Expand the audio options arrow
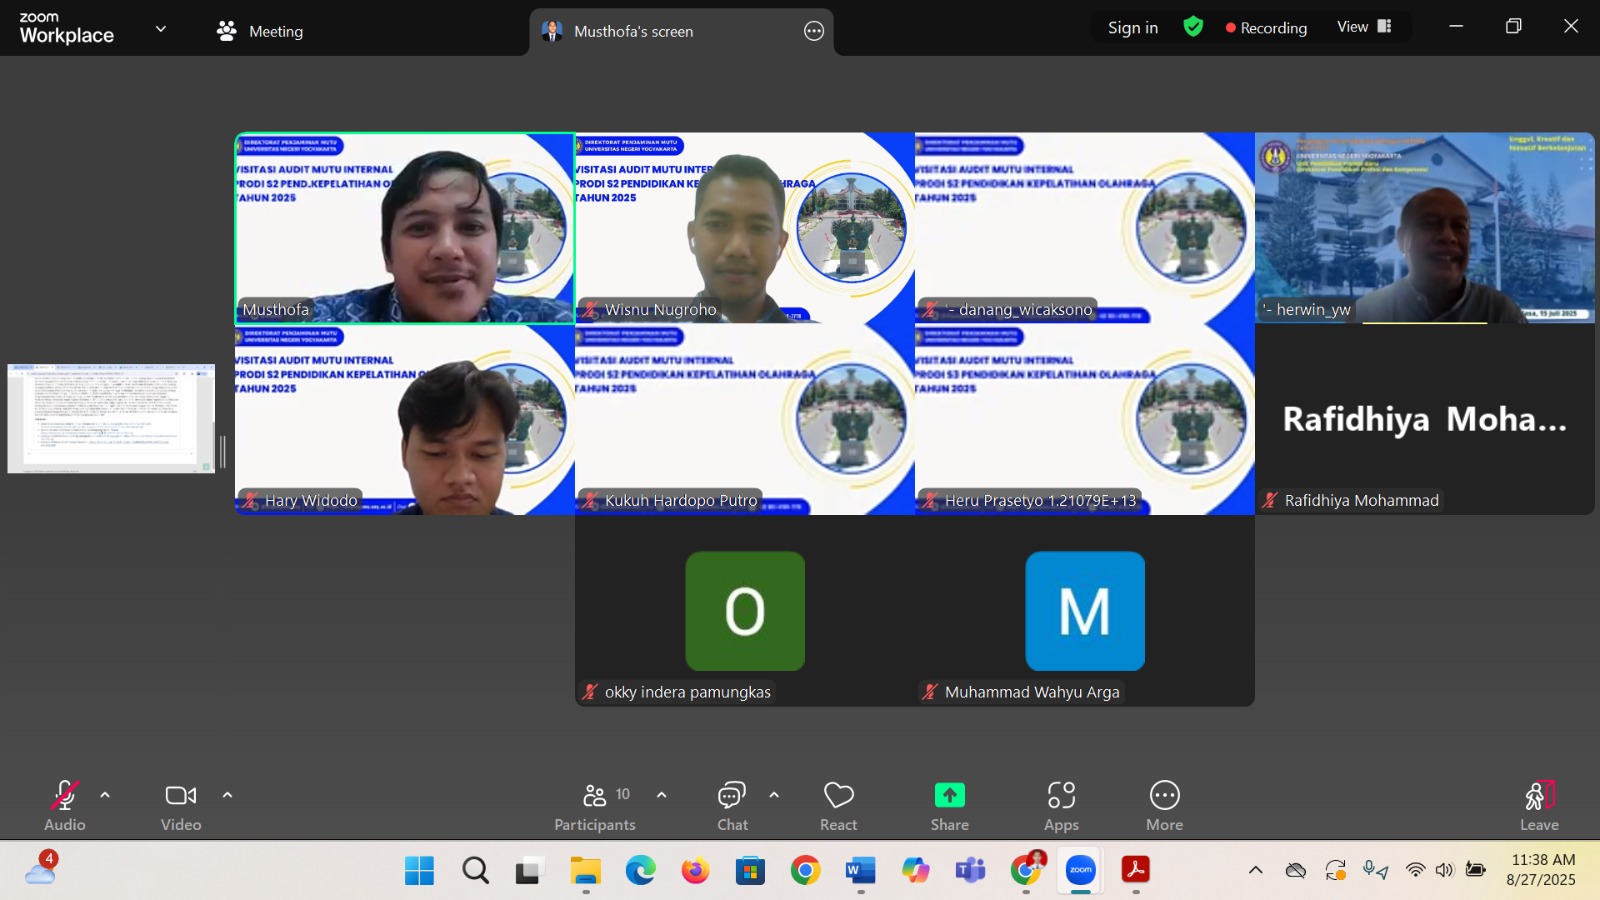1600x900 pixels. point(105,795)
